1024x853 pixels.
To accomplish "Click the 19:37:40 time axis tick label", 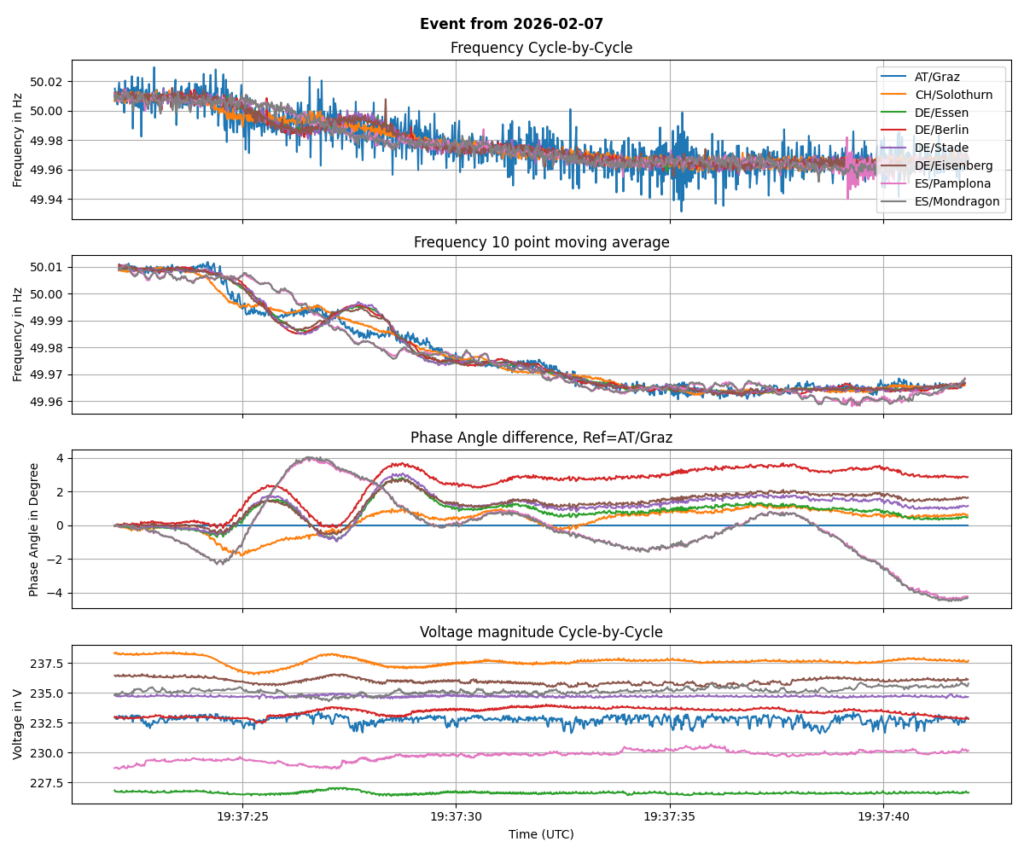I will [883, 816].
